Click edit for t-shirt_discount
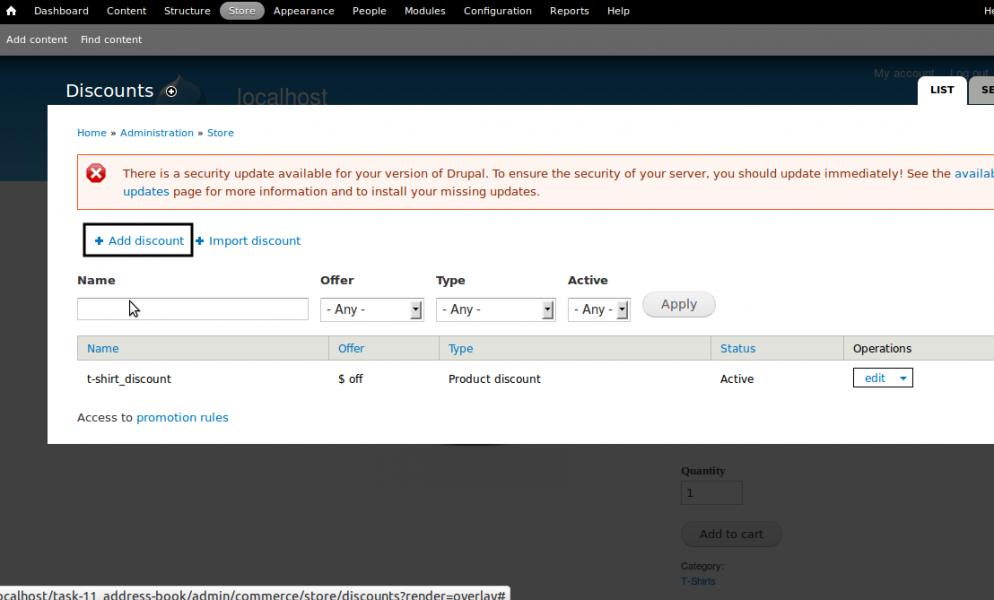The height and width of the screenshot is (600, 994). coord(874,378)
